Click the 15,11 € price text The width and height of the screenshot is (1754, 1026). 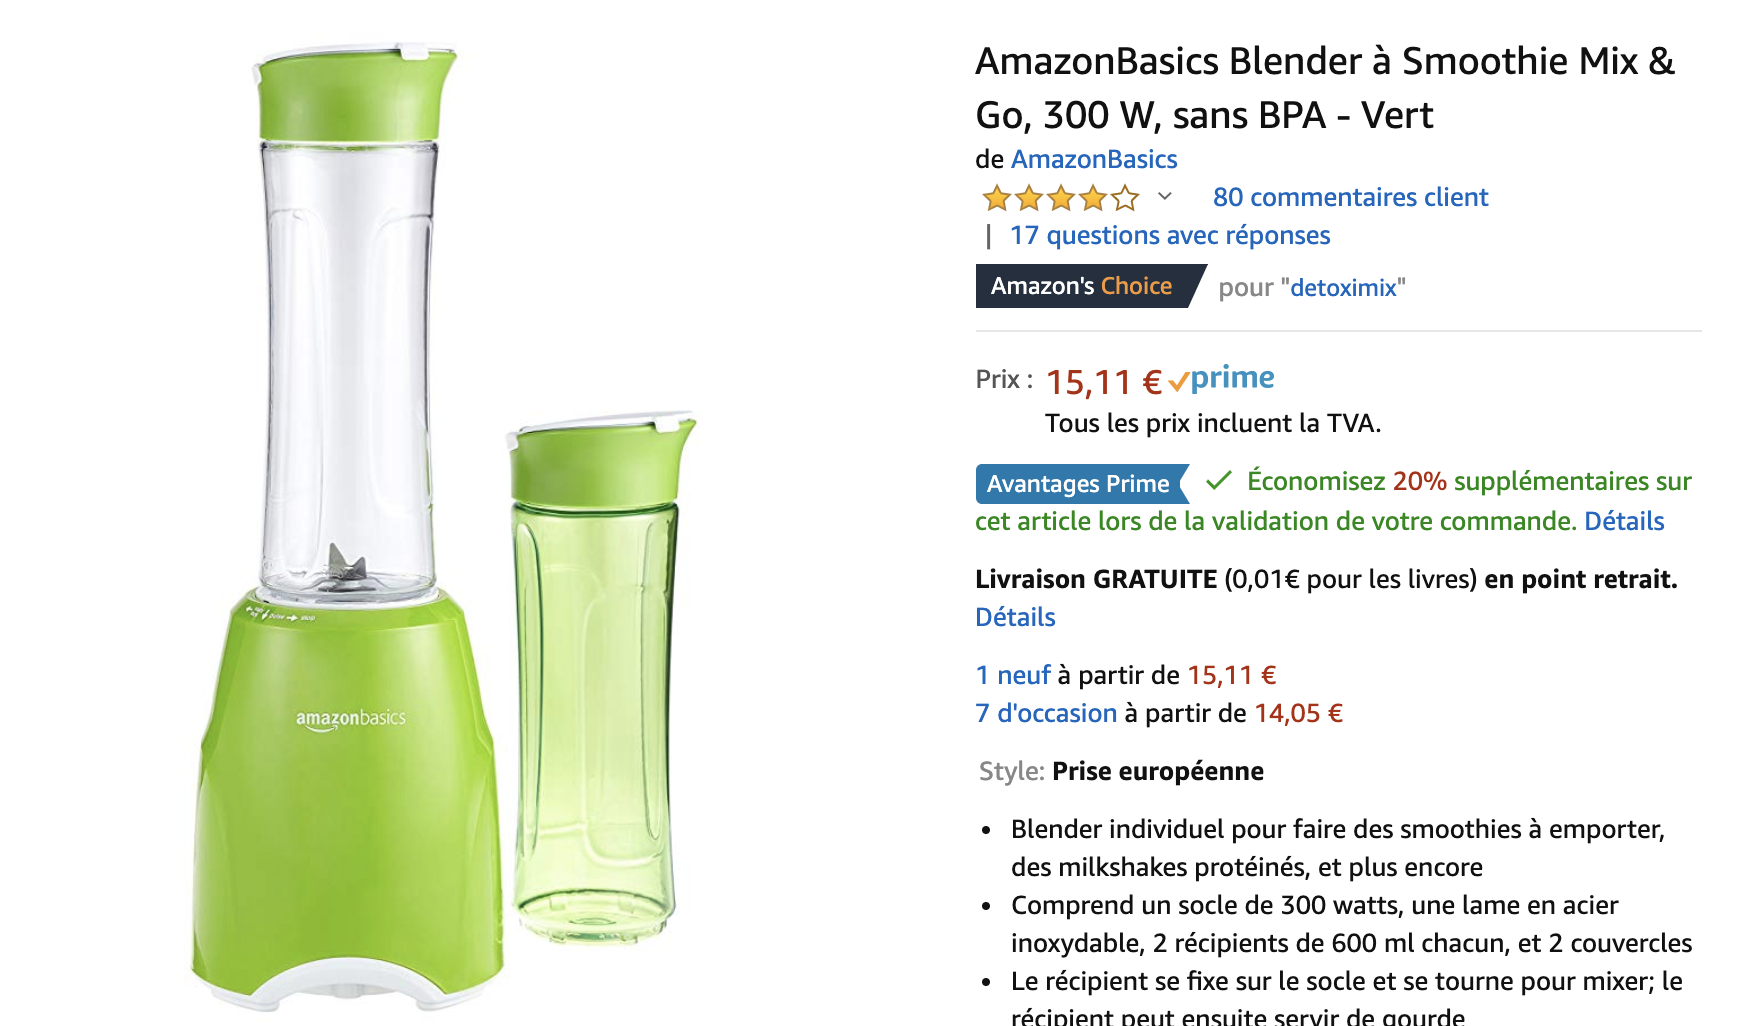1103,382
